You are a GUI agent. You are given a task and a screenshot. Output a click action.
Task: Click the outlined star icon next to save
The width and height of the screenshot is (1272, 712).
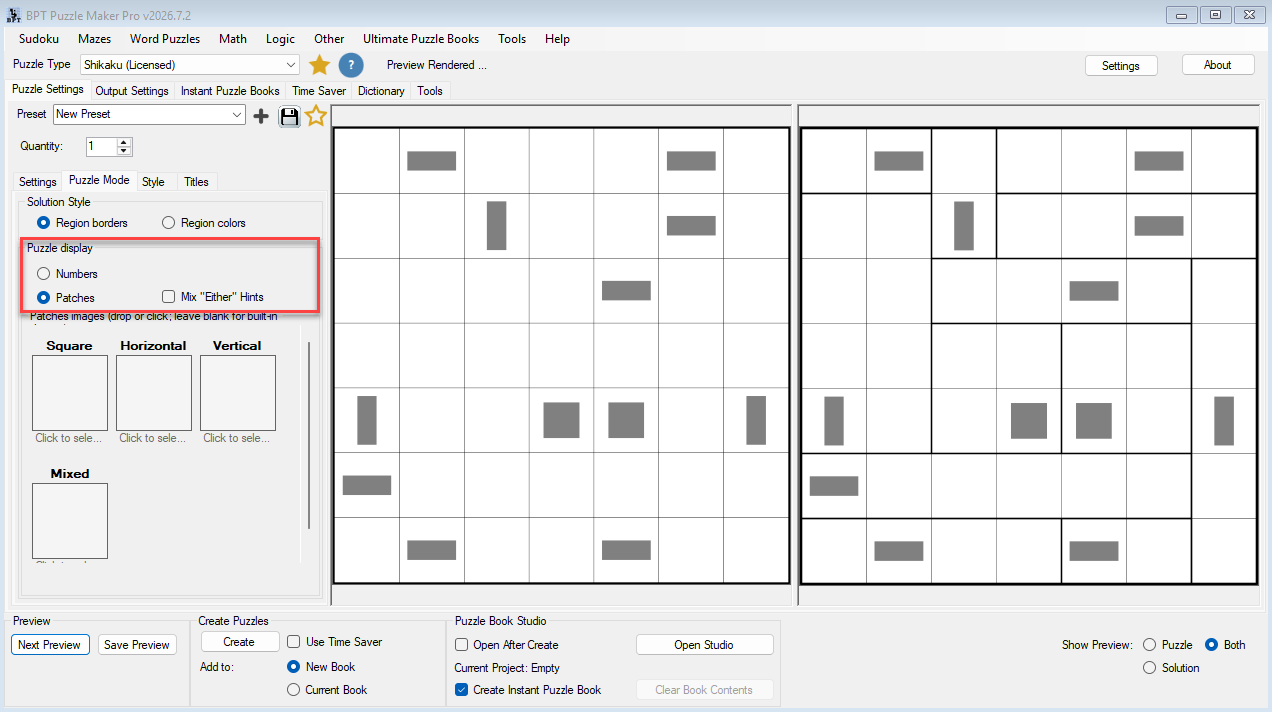point(316,115)
